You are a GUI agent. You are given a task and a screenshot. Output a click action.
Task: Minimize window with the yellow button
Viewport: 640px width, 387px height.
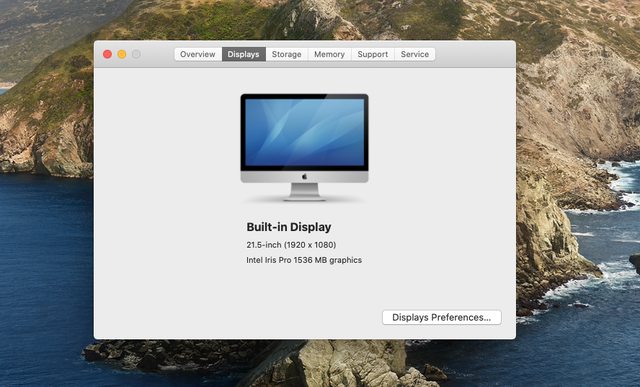122,54
